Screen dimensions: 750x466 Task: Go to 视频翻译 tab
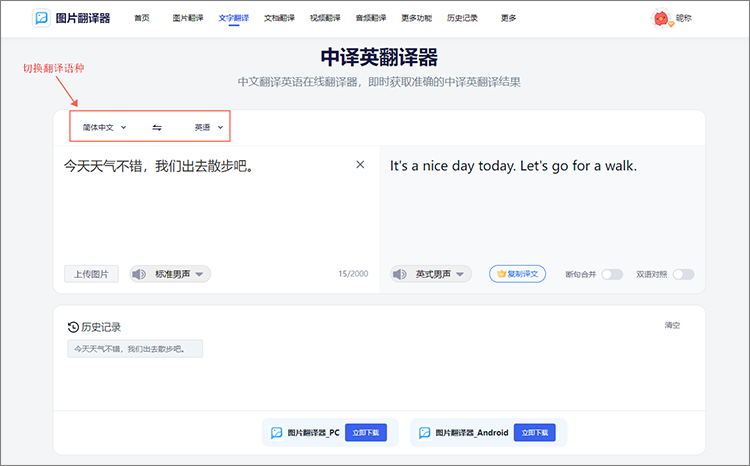325,18
